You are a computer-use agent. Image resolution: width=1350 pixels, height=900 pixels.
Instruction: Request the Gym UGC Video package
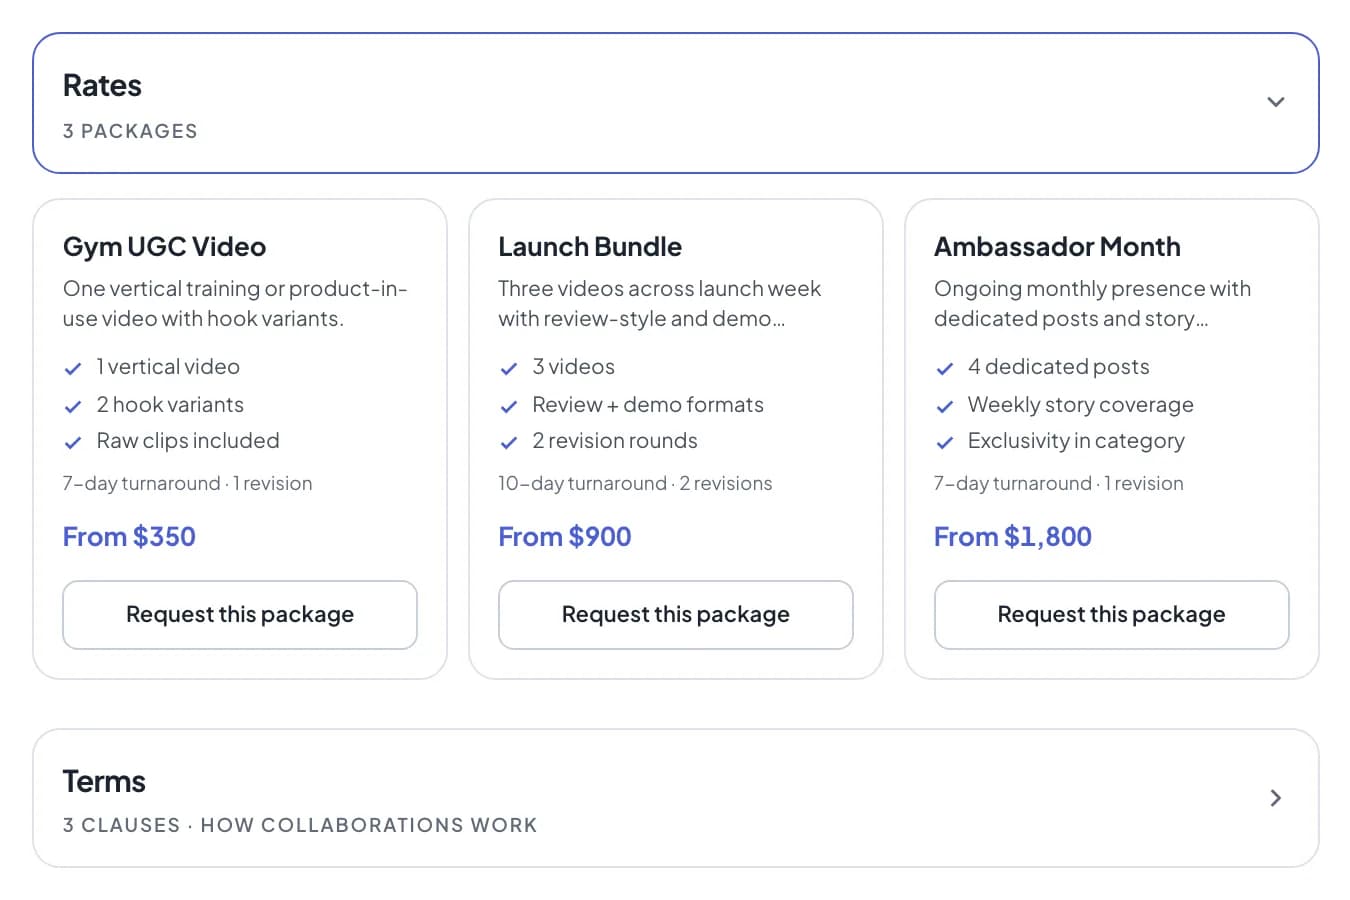click(x=240, y=615)
